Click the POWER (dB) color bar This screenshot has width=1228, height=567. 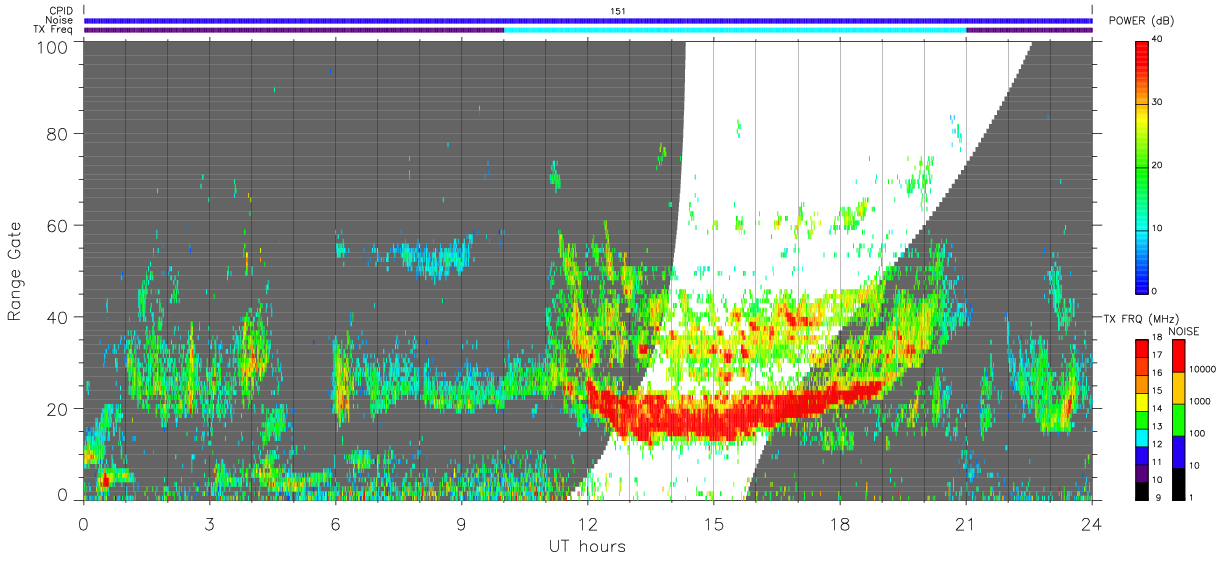coord(1141,166)
